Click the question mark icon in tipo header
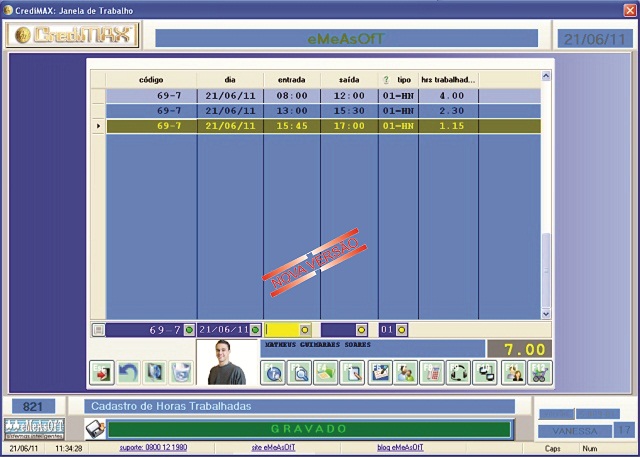Screen dimensions: 640x457 [x=386, y=79]
